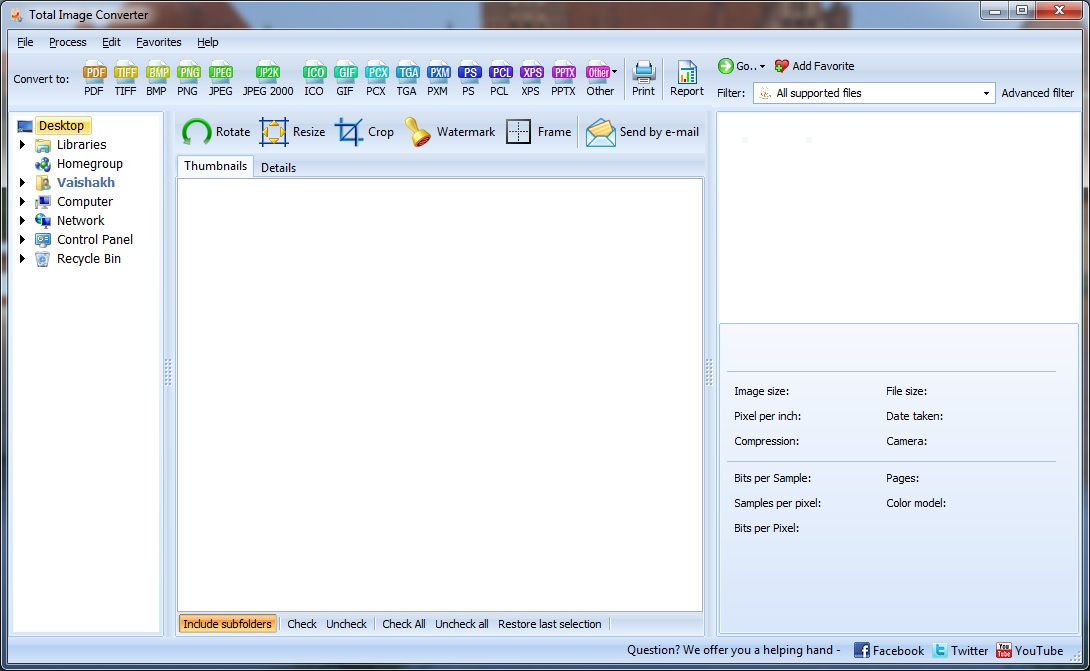Expand the Computer tree node
Image resolution: width=1090 pixels, height=671 pixels.
[x=22, y=202]
